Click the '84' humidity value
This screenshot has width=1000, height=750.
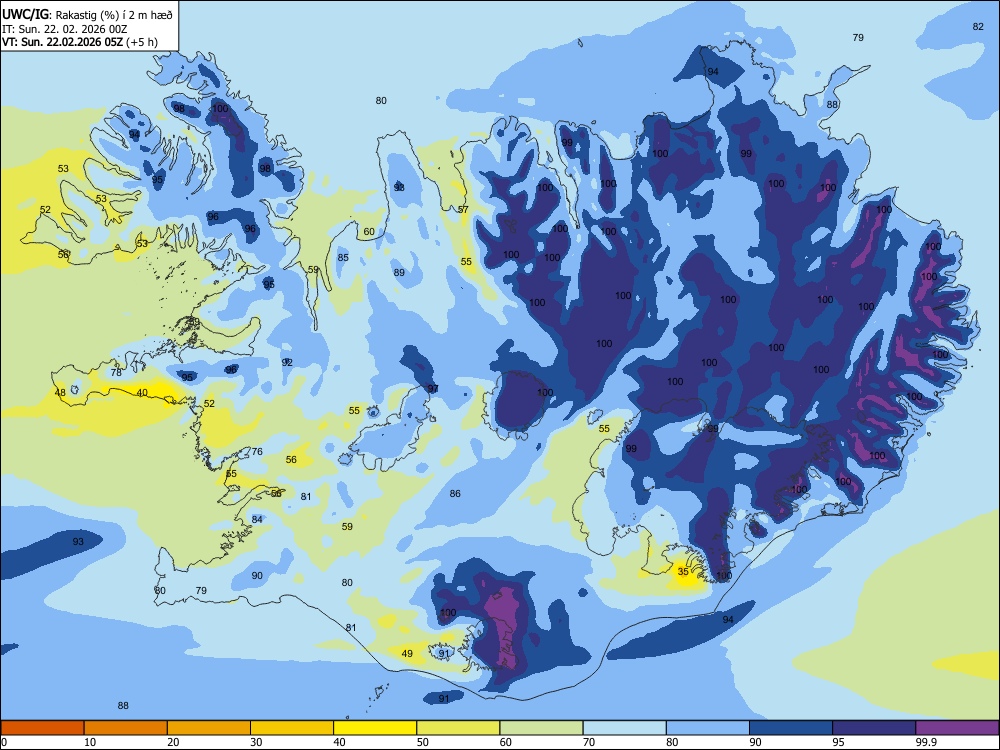257,519
